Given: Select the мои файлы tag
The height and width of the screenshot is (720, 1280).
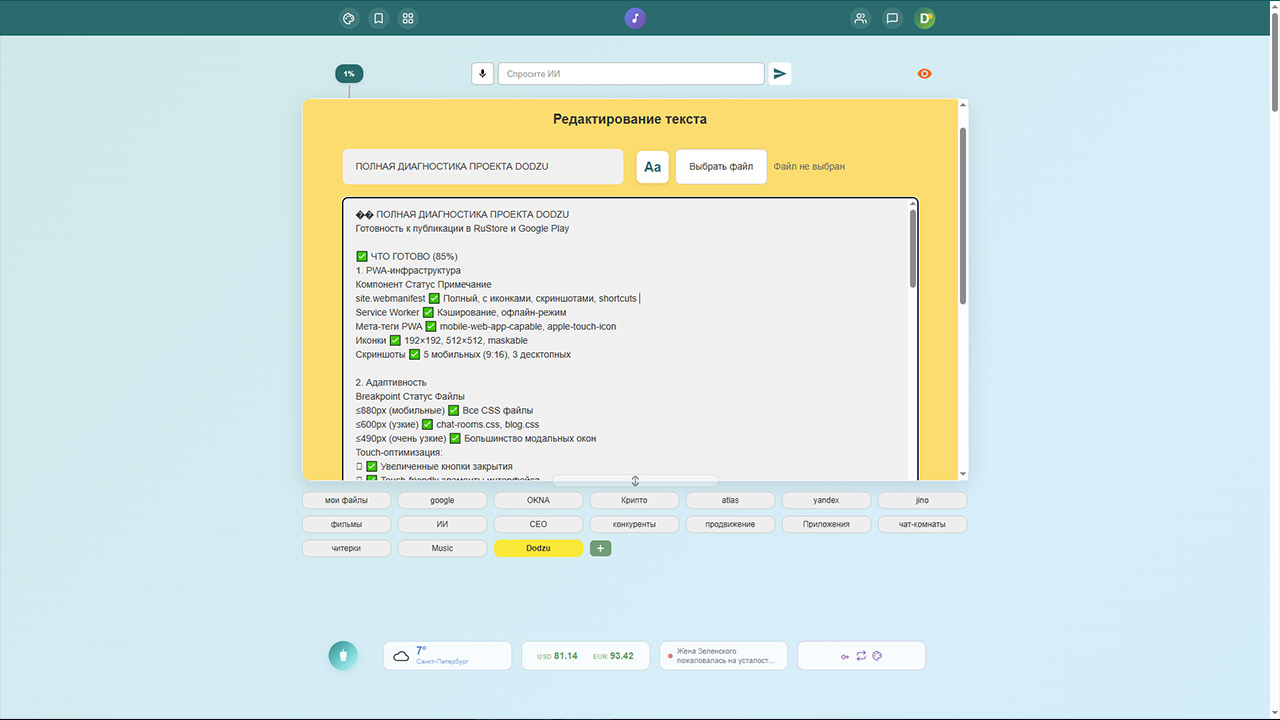Looking at the screenshot, I should click(x=346, y=500).
